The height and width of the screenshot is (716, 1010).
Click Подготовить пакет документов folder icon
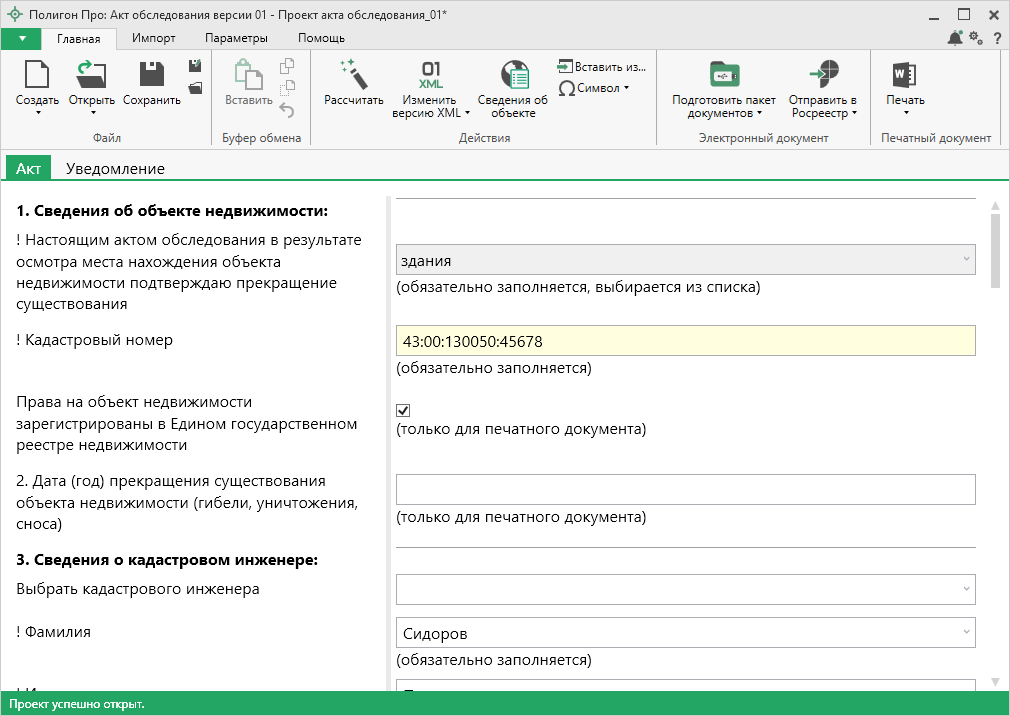(723, 76)
